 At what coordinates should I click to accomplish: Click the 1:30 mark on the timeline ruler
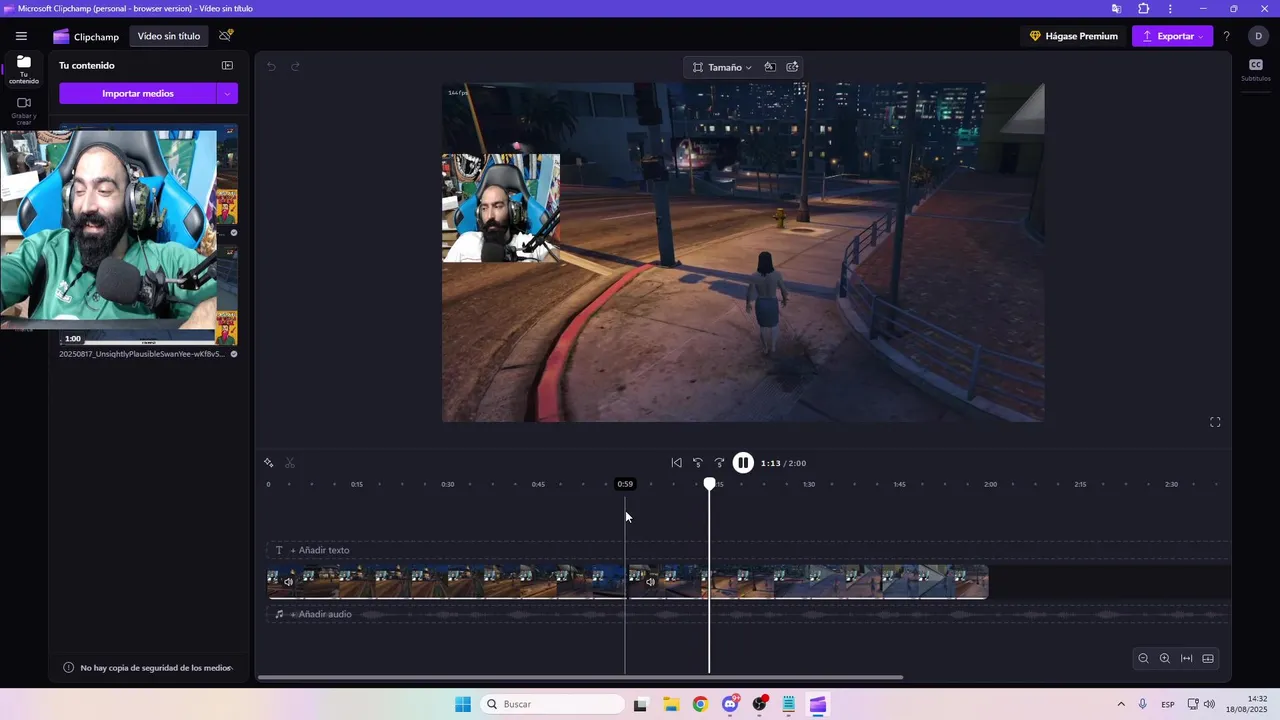tap(808, 484)
